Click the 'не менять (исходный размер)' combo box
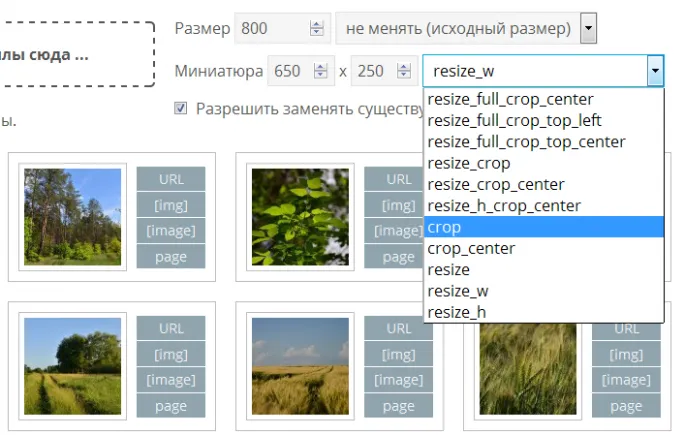Screen dimensions: 685x435 pyautogui.click(x=457, y=29)
